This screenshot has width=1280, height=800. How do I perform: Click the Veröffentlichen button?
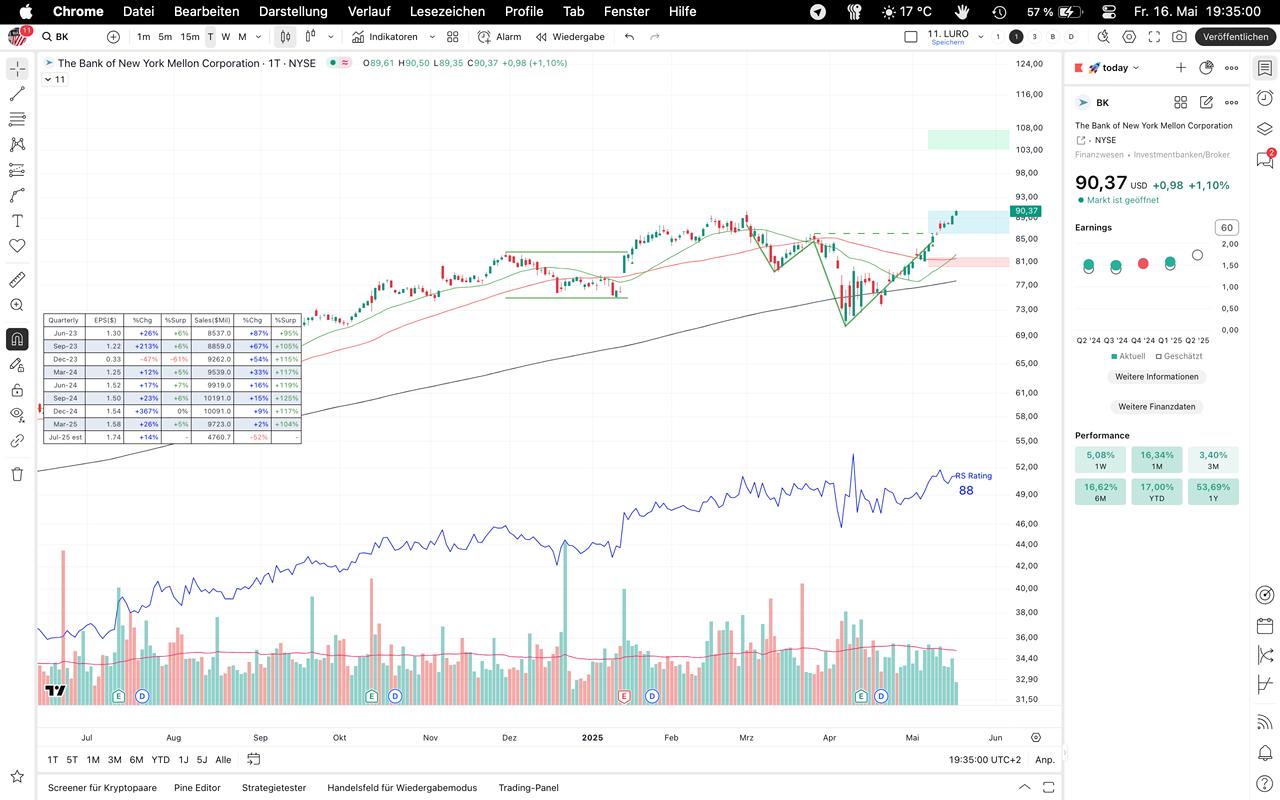coord(1236,37)
